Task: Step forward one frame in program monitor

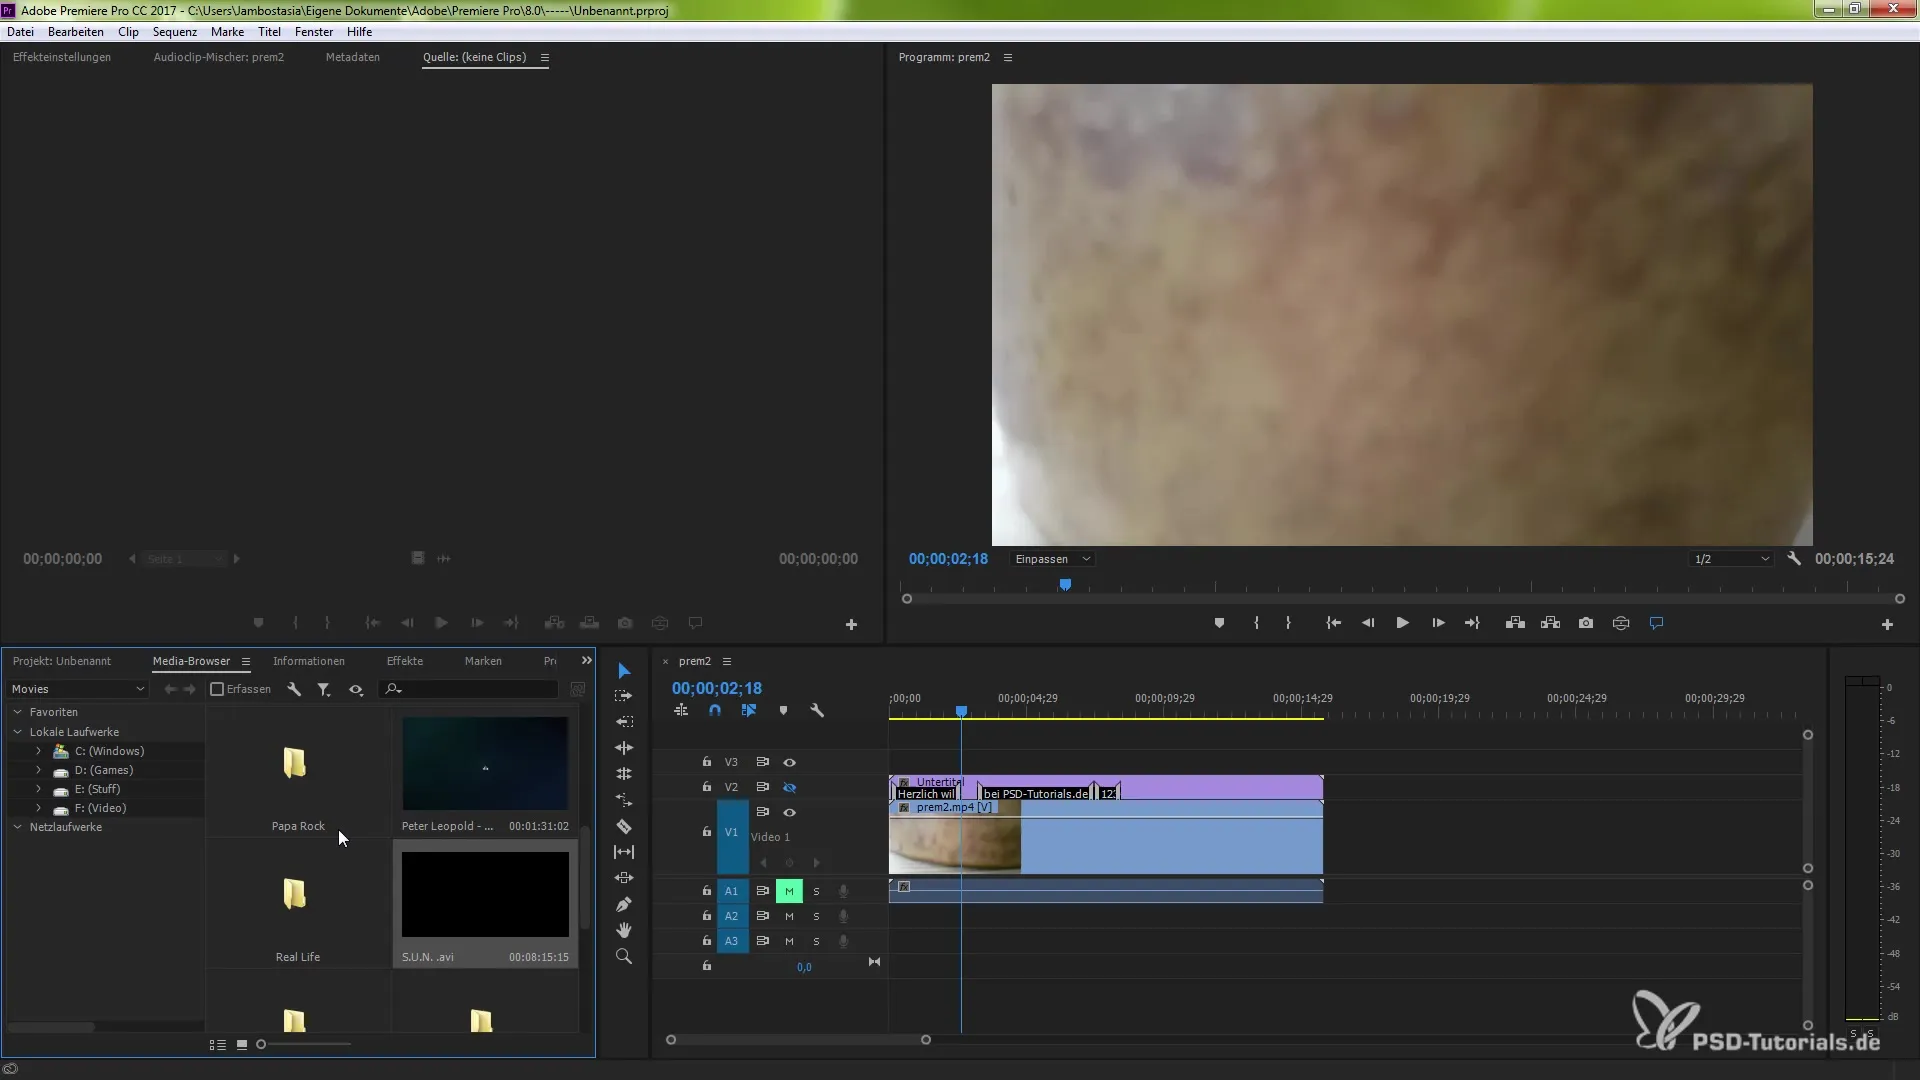Action: point(1438,623)
